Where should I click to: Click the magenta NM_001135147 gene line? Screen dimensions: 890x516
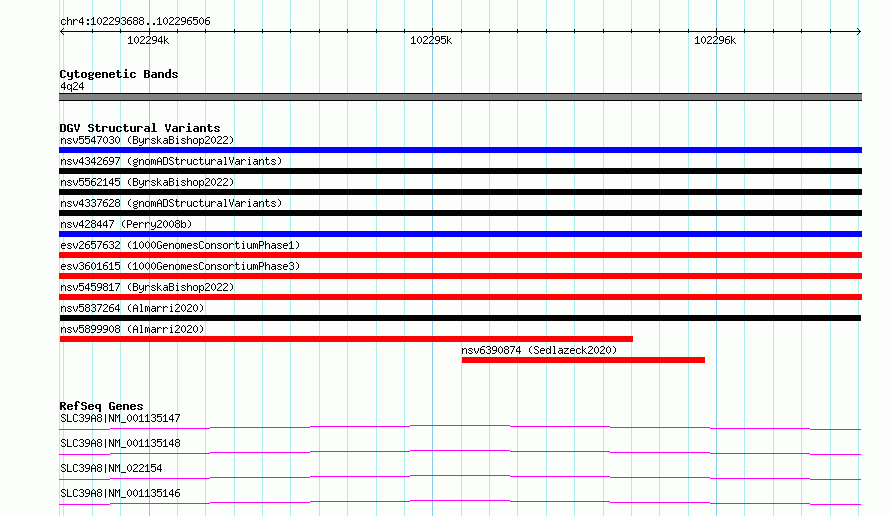460,427
